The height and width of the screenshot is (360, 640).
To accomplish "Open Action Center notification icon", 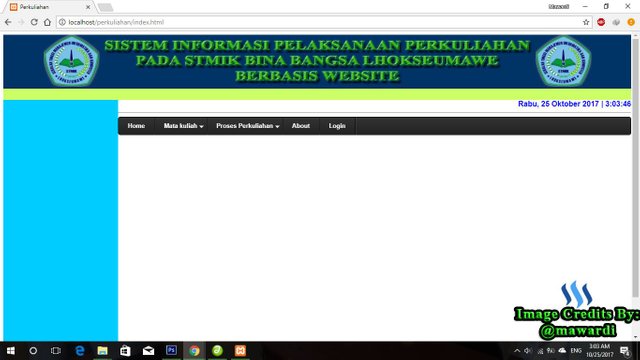I will 625,351.
